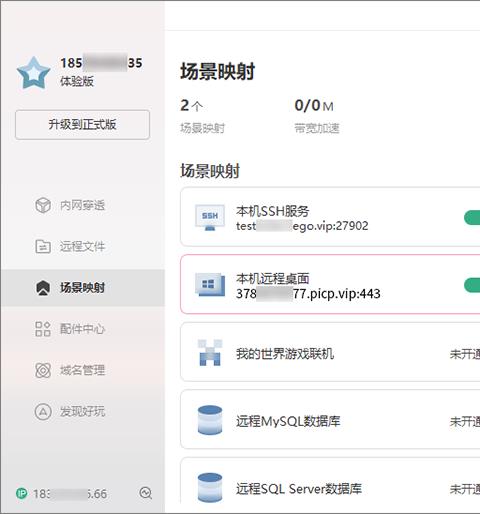Viewport: 480px width, 514px height.
Task: Click 未开通 next to 远程MySQL数据库
Action: (x=465, y=422)
